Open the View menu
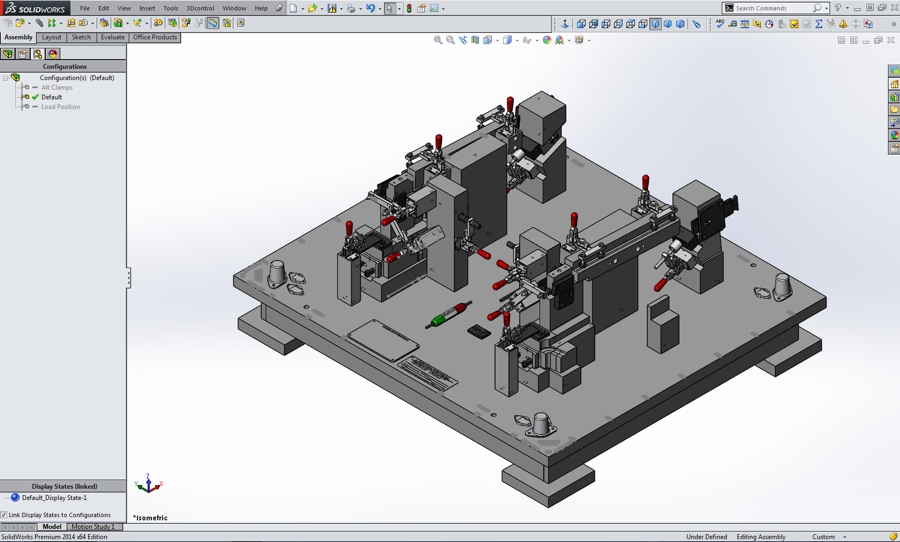 pos(124,8)
